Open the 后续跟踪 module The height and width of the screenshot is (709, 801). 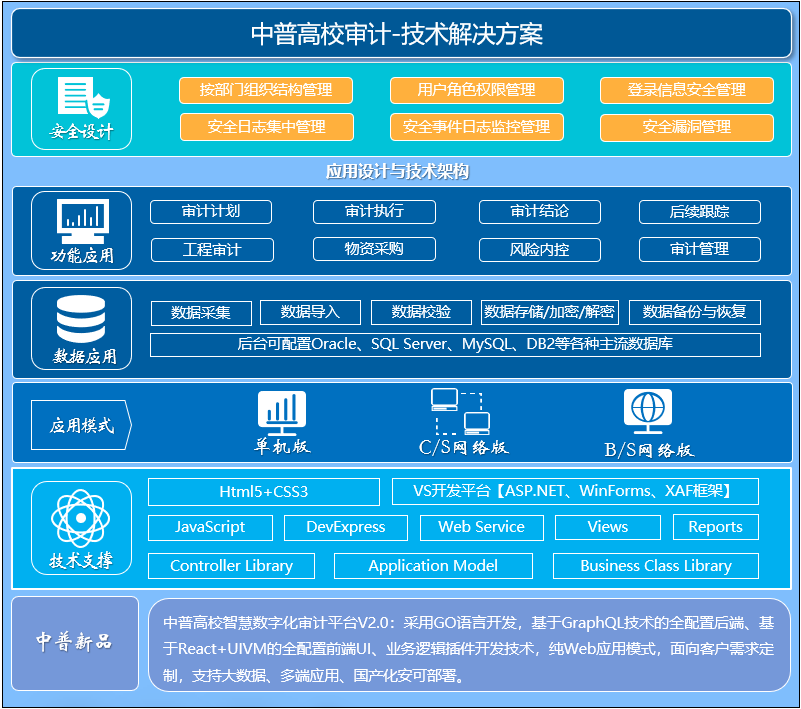pos(700,211)
